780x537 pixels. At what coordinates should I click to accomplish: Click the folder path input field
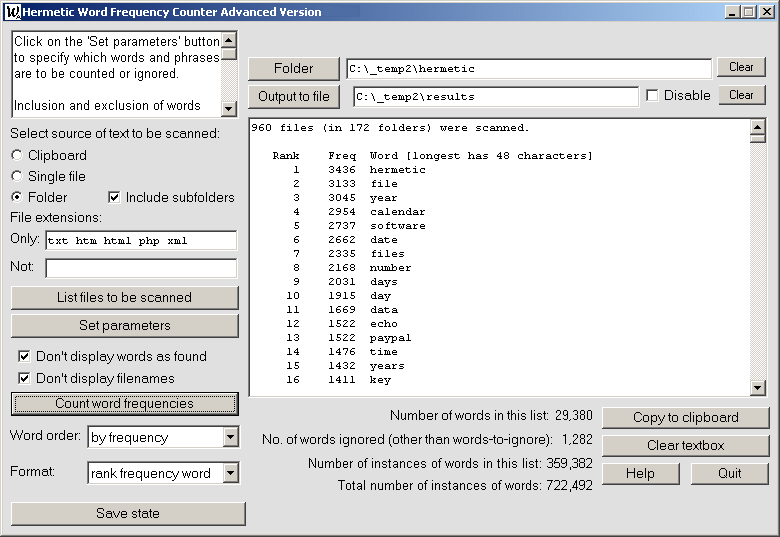[x=529, y=69]
